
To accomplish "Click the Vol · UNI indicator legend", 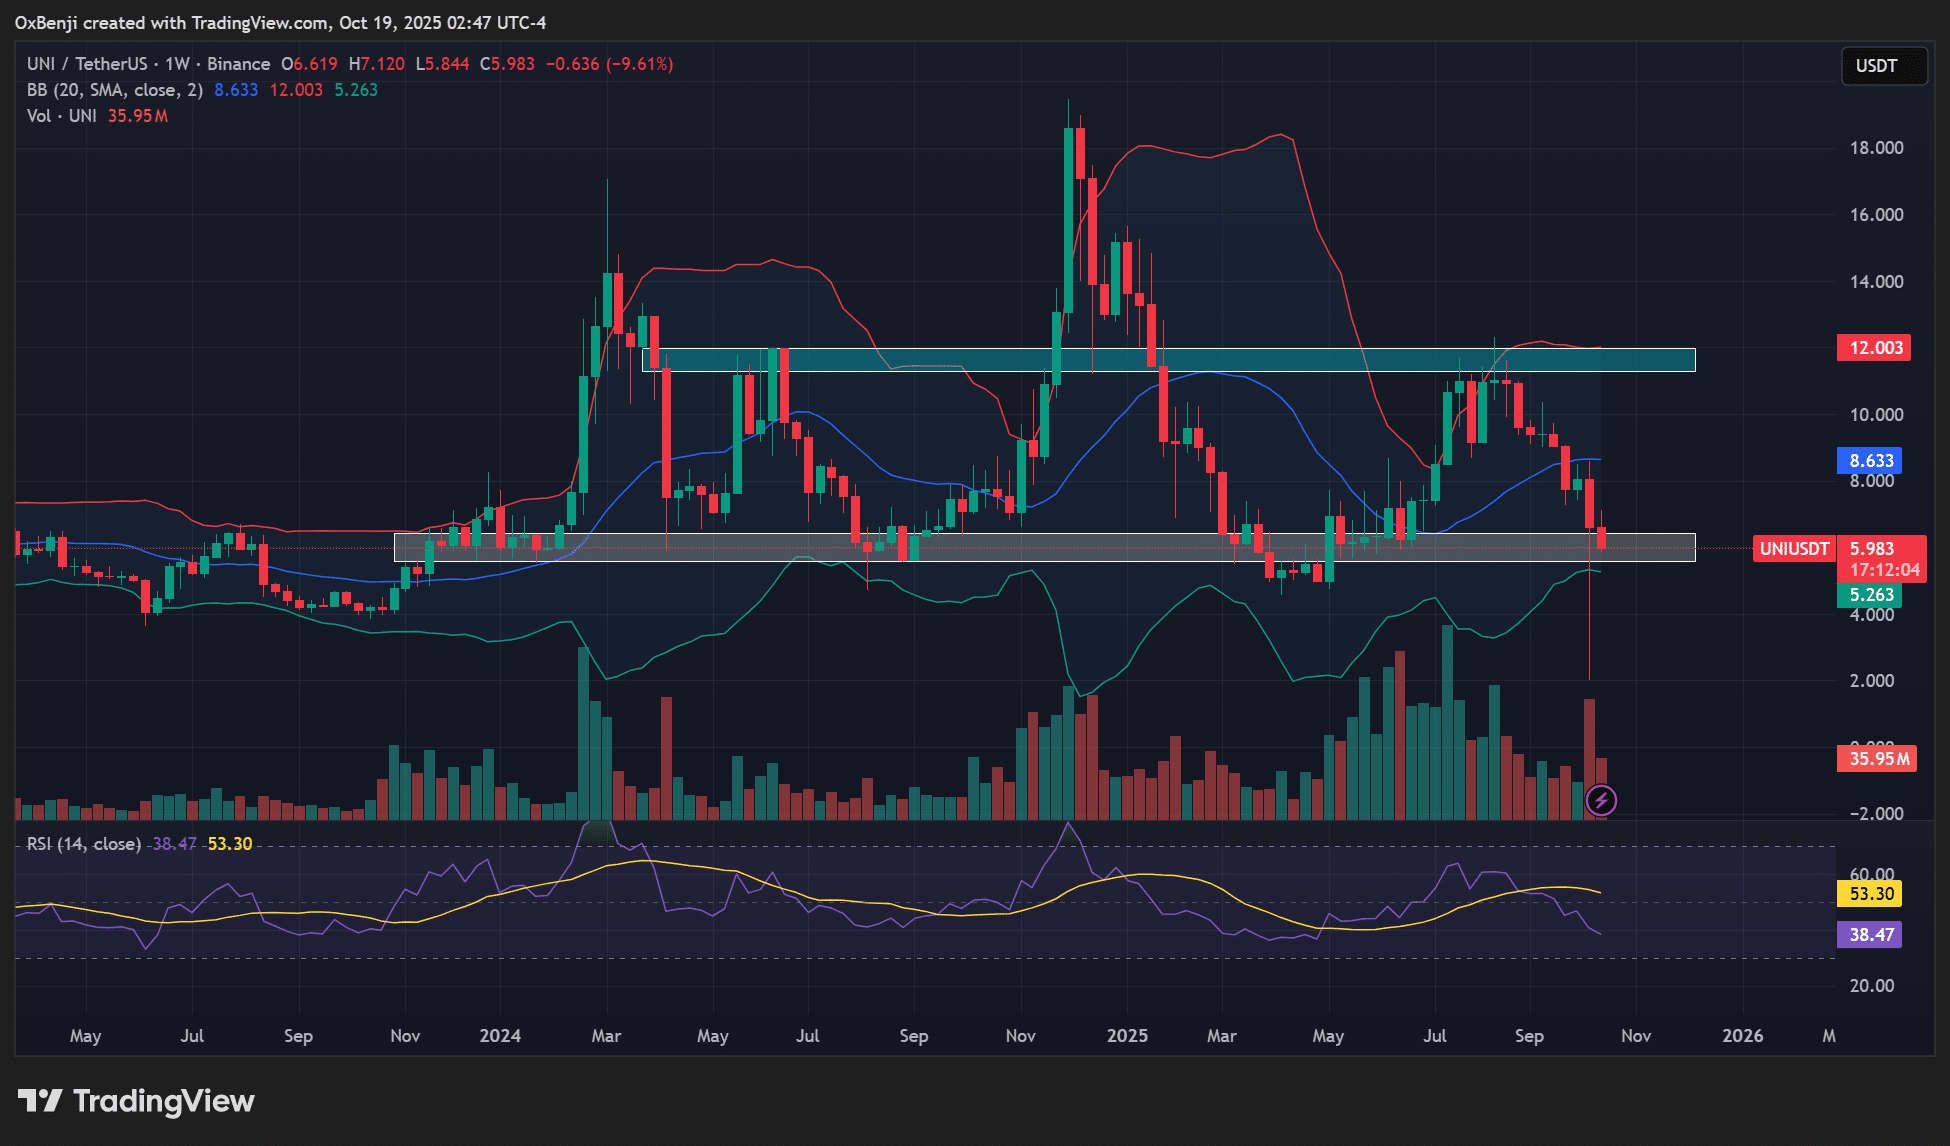I will click(x=61, y=116).
